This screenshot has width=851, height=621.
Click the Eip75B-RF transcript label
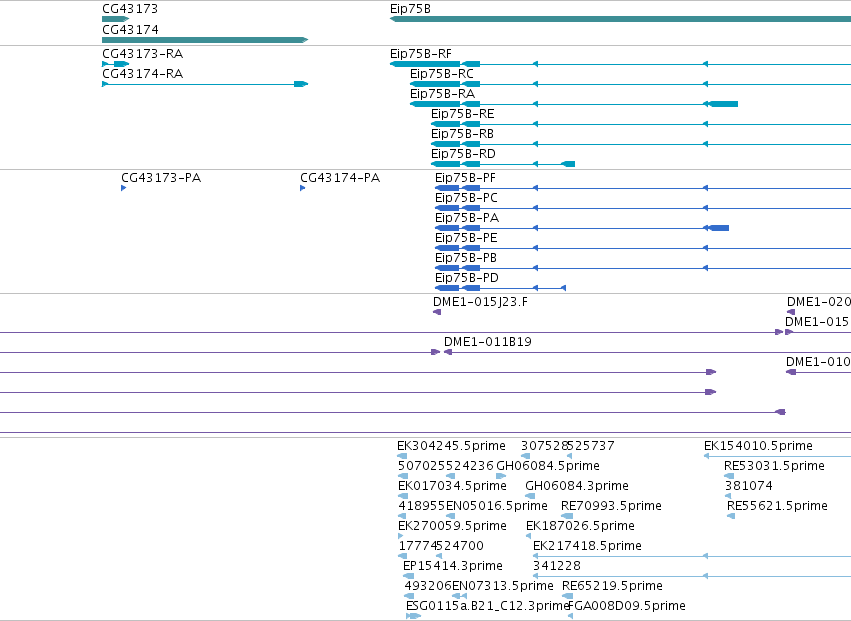(421, 54)
